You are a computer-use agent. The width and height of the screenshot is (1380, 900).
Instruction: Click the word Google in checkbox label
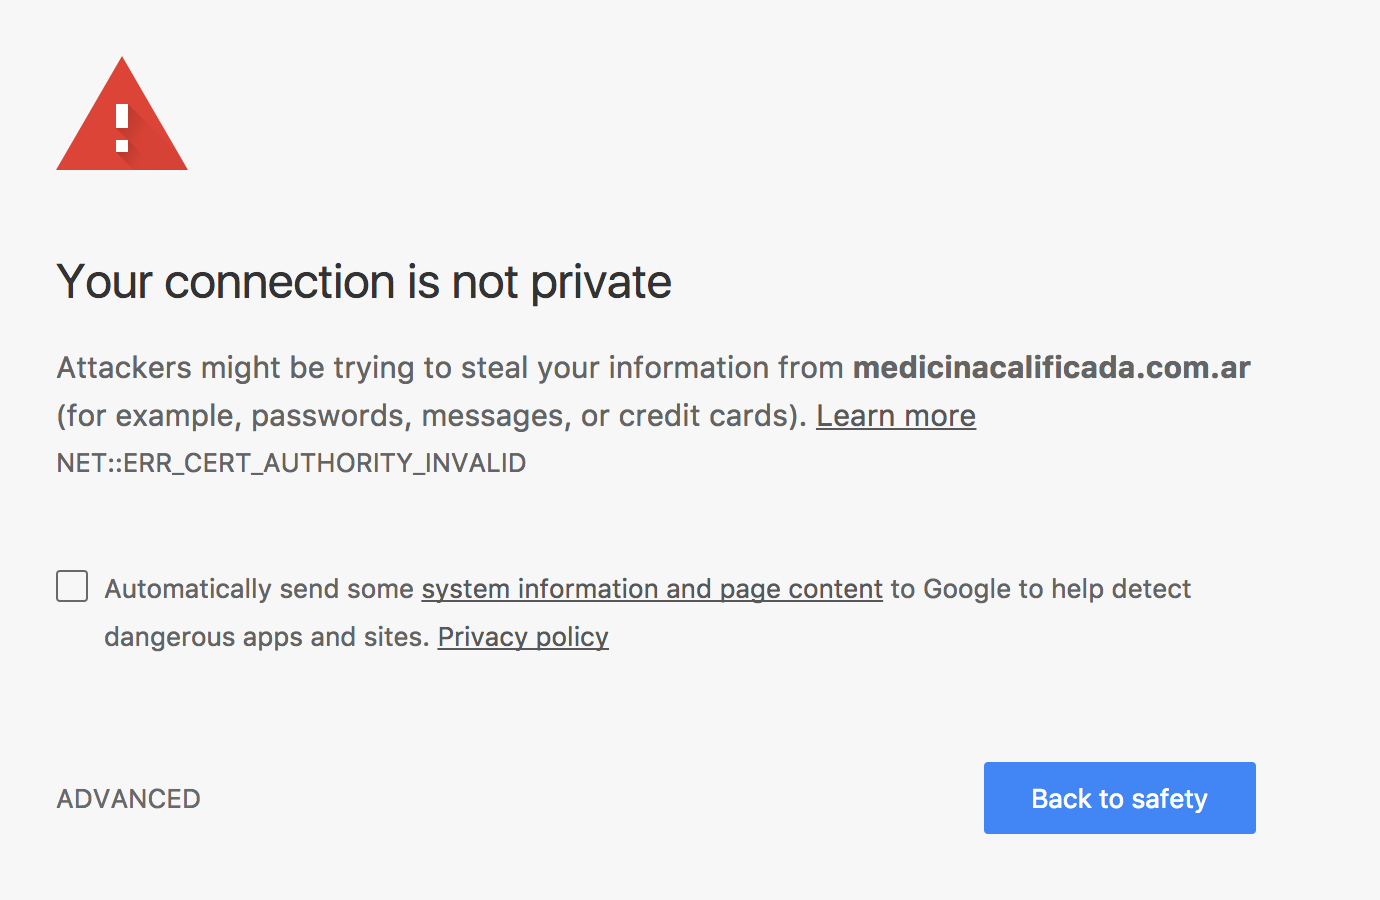967,589
